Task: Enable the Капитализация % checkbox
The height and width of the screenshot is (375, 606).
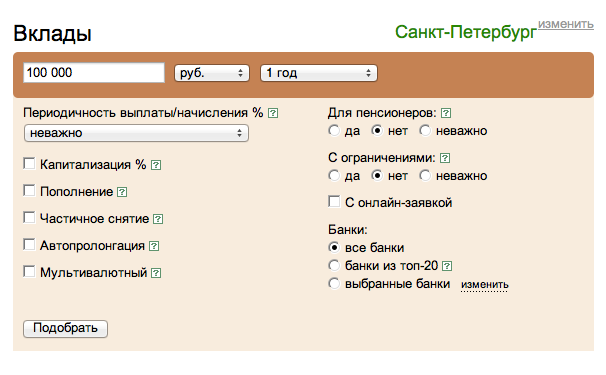Action: click(x=29, y=164)
